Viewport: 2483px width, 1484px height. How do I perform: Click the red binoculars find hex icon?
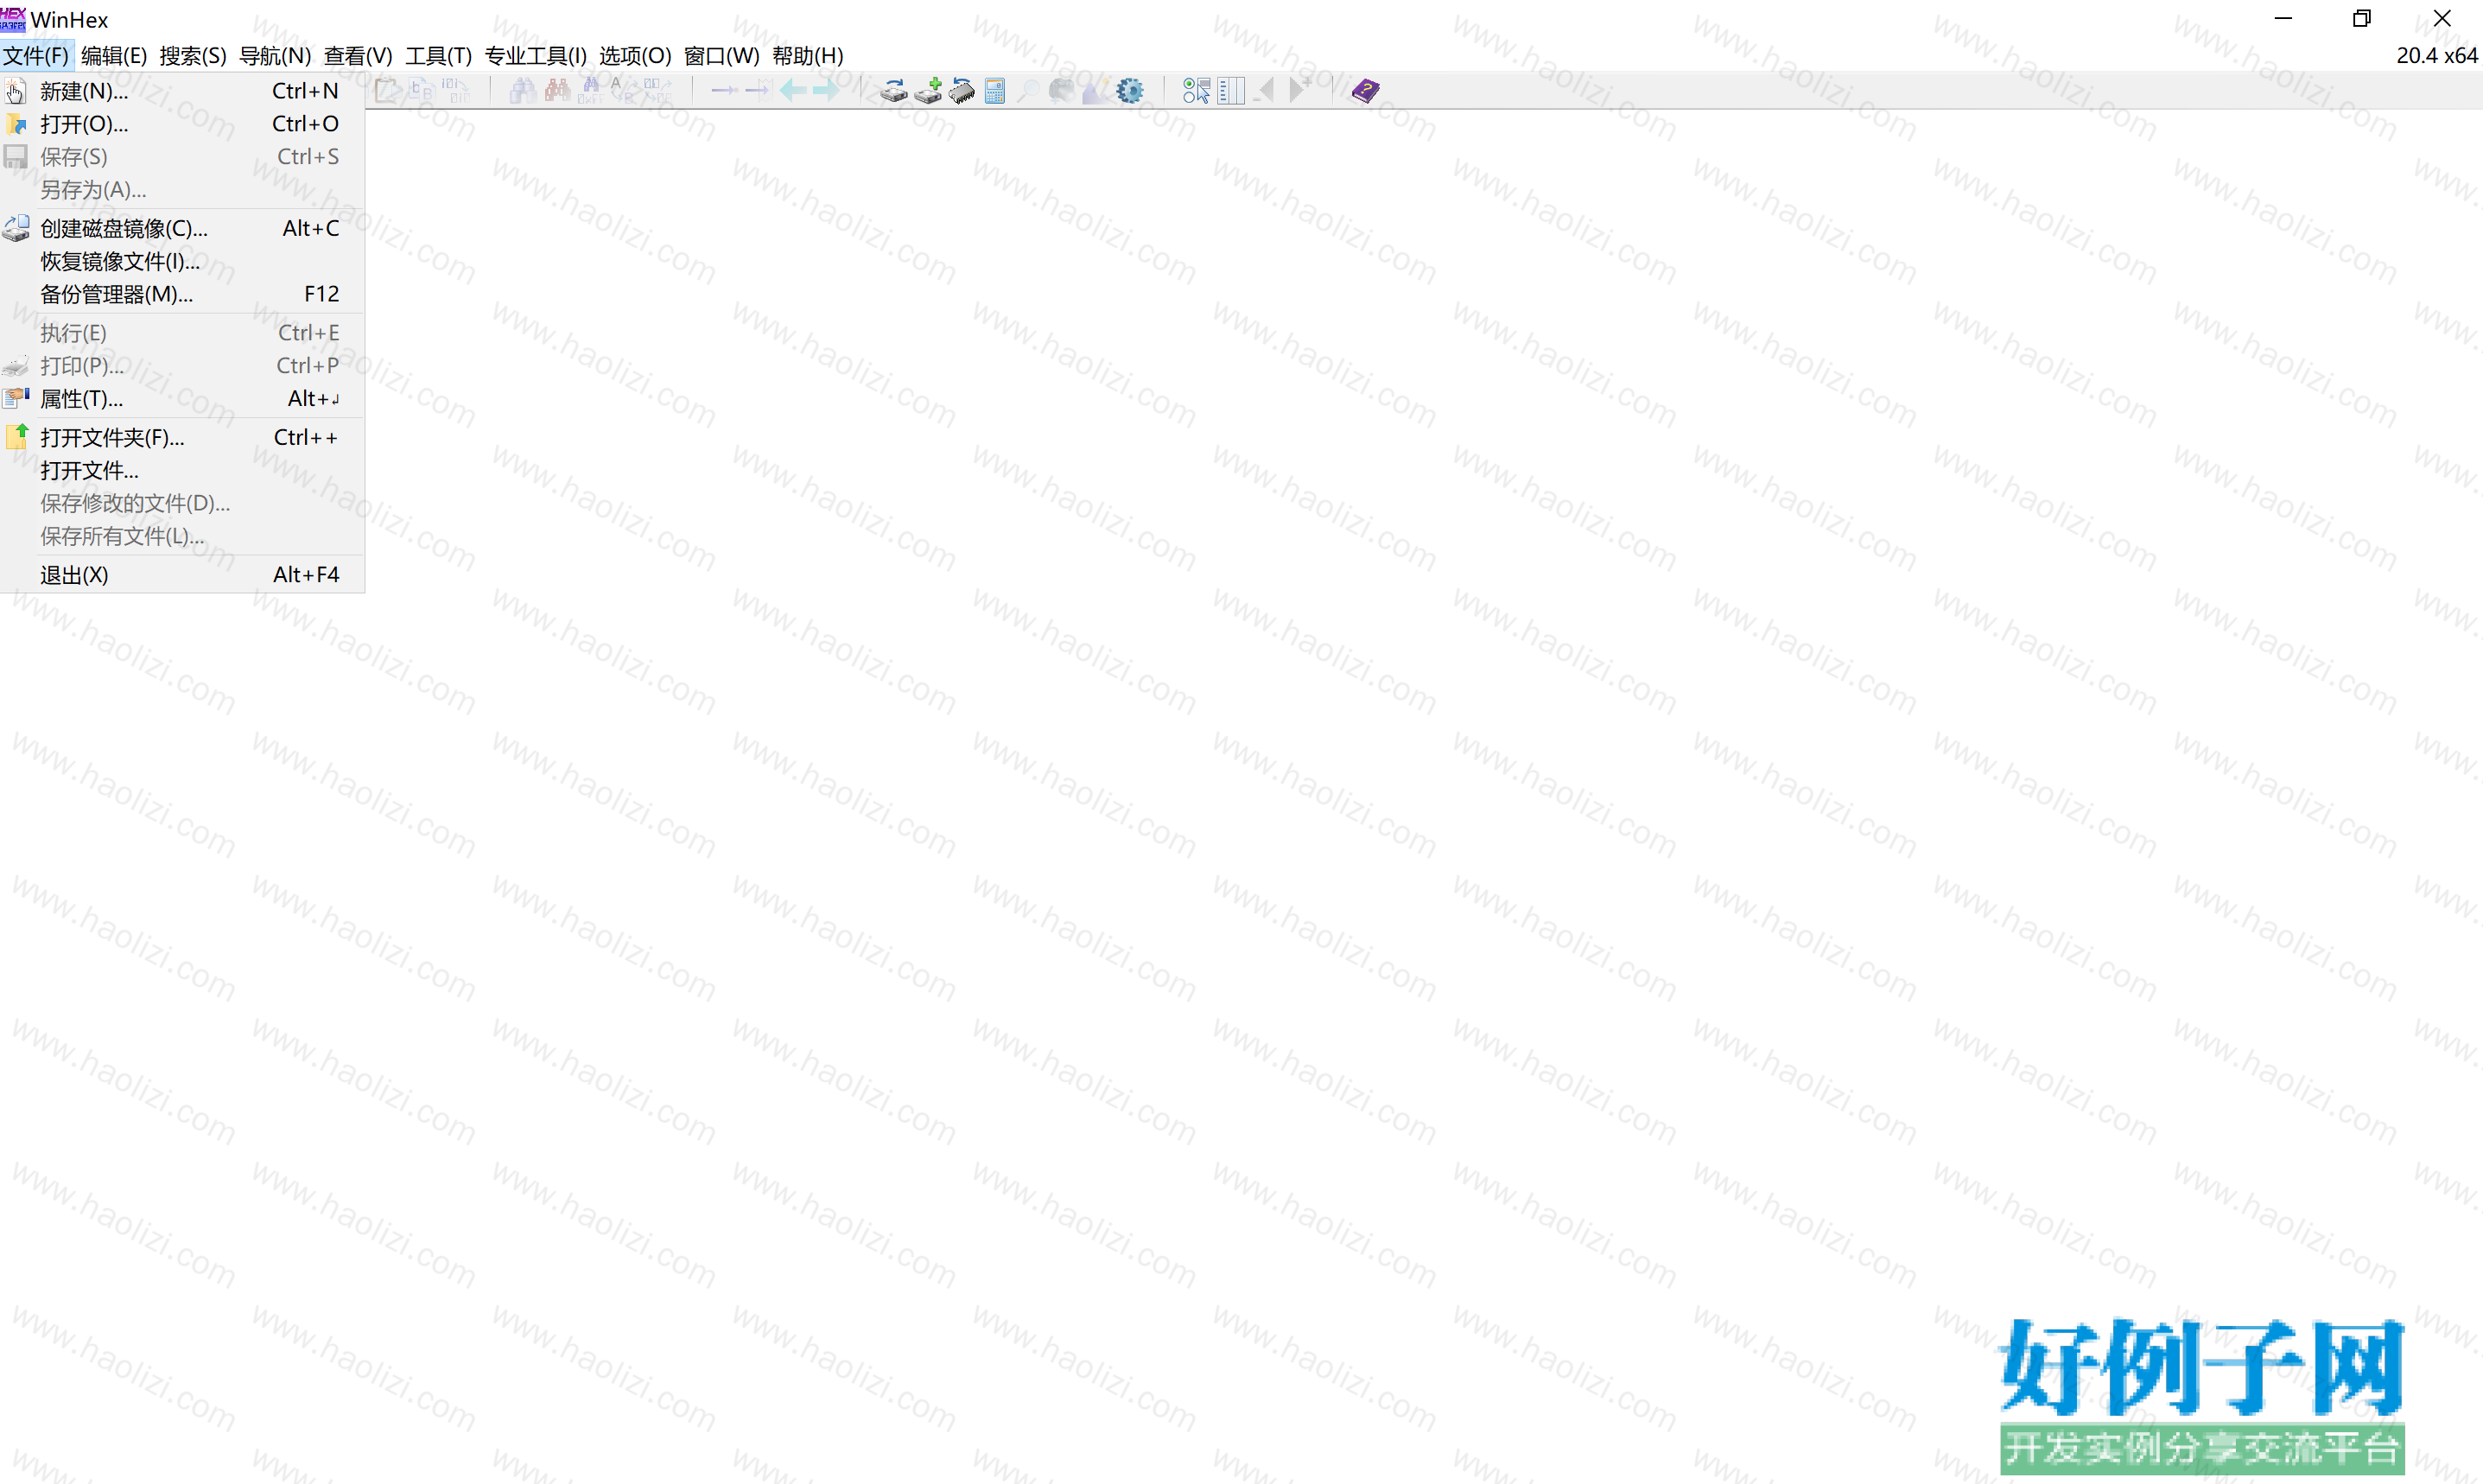click(557, 91)
